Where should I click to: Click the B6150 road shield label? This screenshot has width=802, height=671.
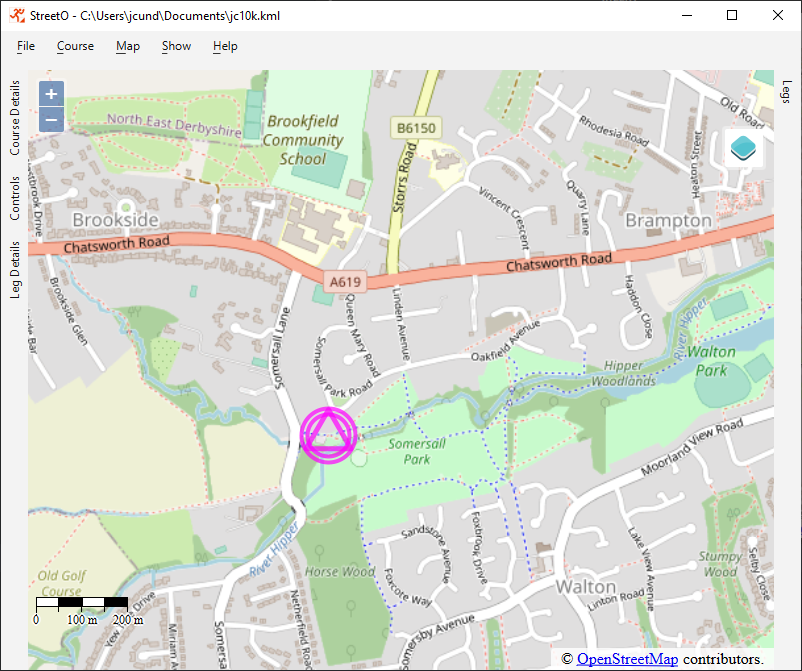point(416,128)
